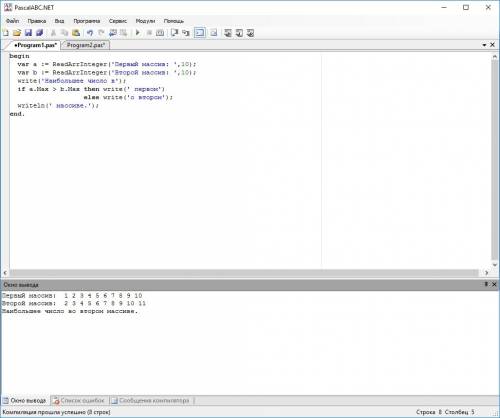Image resolution: width=500 pixels, height=418 pixels.
Task: Open the Сервис menu
Action: pyautogui.click(x=118, y=21)
